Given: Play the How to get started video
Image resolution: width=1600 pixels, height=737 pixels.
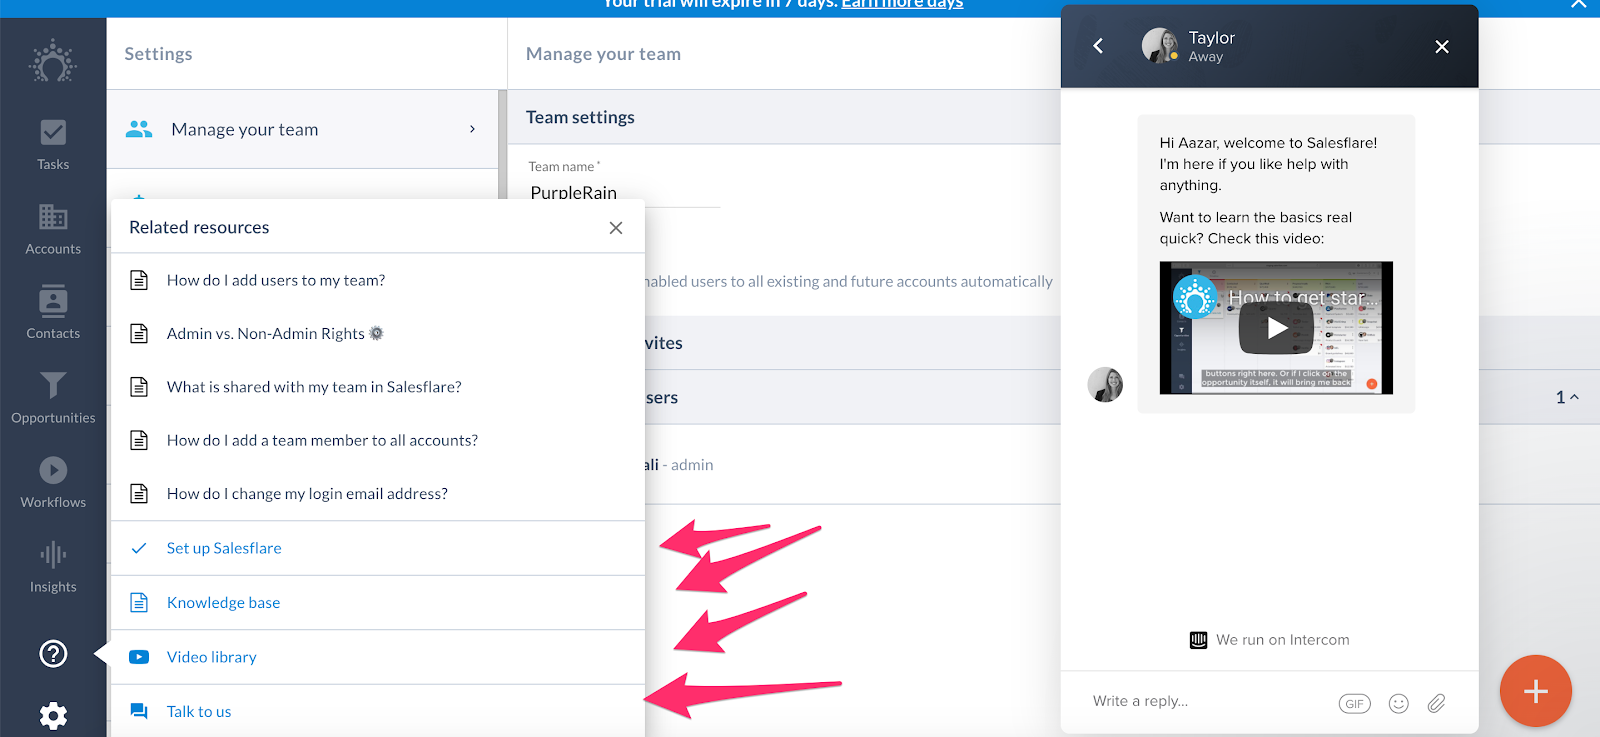Looking at the screenshot, I should pyautogui.click(x=1276, y=328).
